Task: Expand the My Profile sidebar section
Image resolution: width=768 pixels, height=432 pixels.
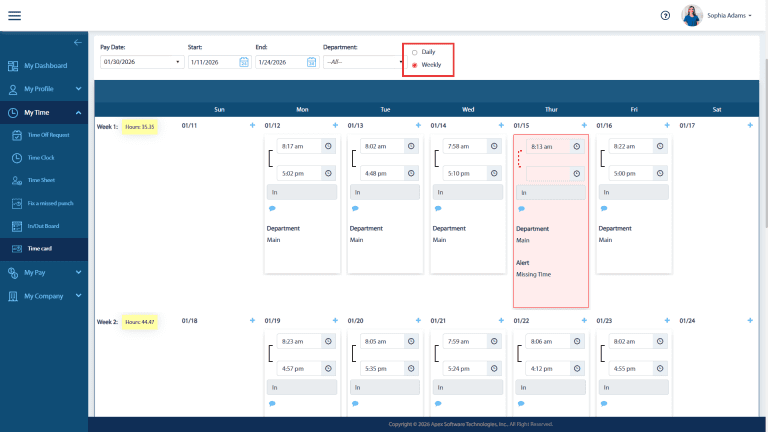Action: pyautogui.click(x=44, y=89)
